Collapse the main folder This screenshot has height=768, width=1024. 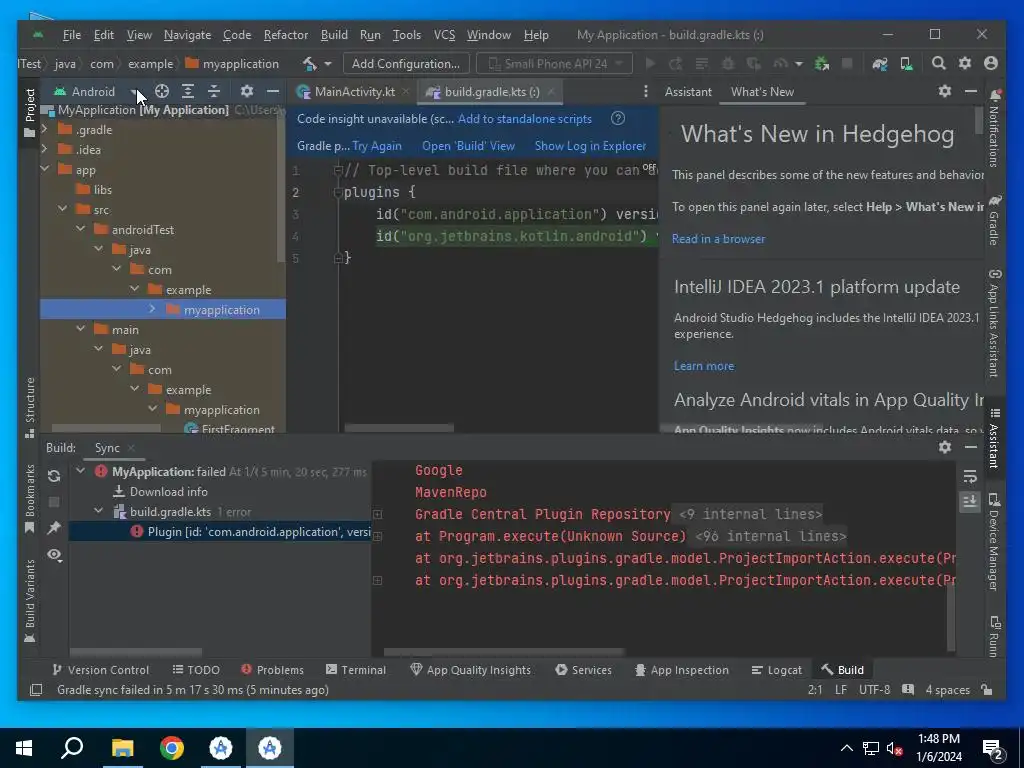click(80, 329)
